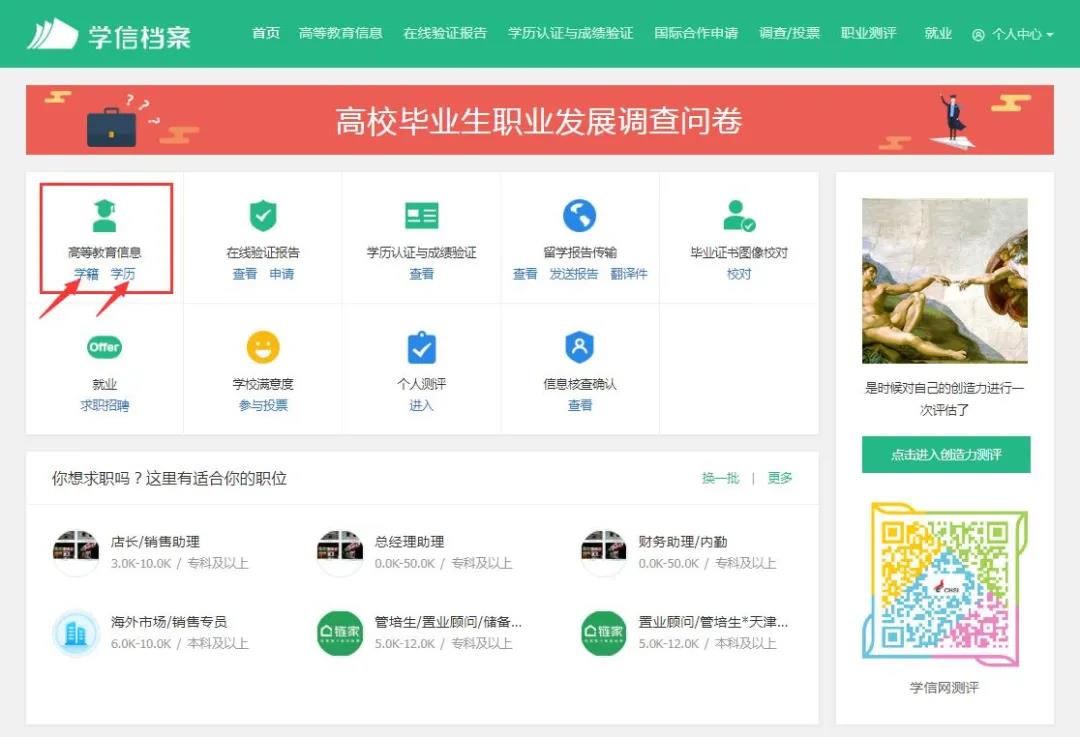Click the 学校满意度 smiley face icon

[x=262, y=347]
